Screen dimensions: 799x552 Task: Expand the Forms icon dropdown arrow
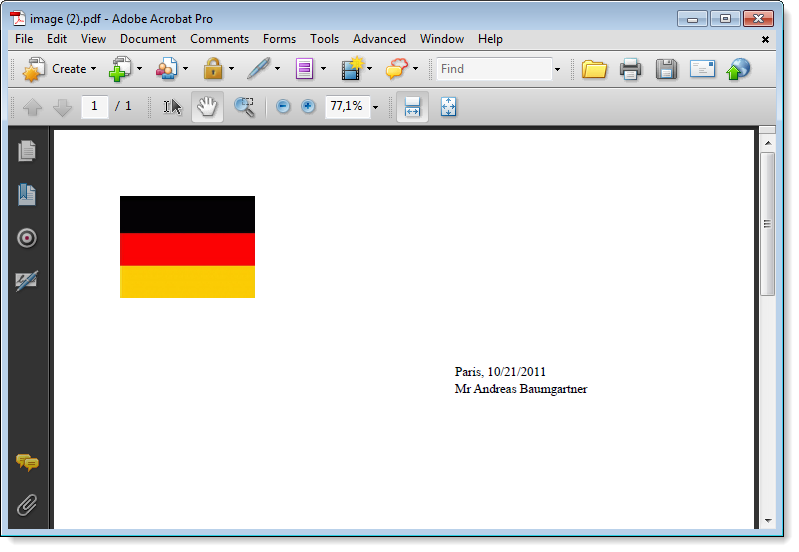[x=324, y=69]
